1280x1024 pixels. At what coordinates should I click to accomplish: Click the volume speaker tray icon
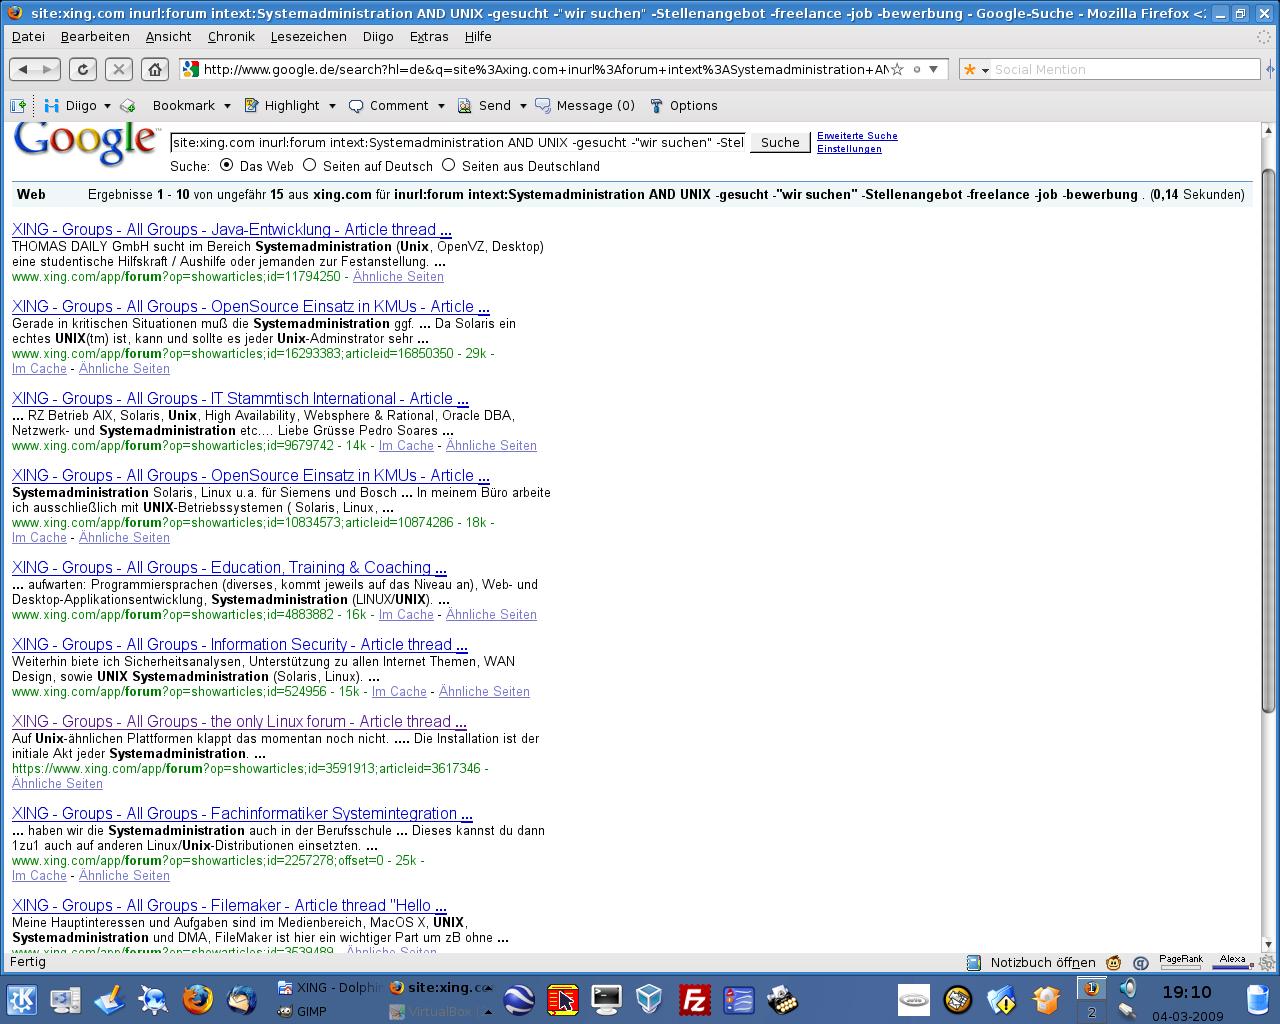[x=1128, y=988]
